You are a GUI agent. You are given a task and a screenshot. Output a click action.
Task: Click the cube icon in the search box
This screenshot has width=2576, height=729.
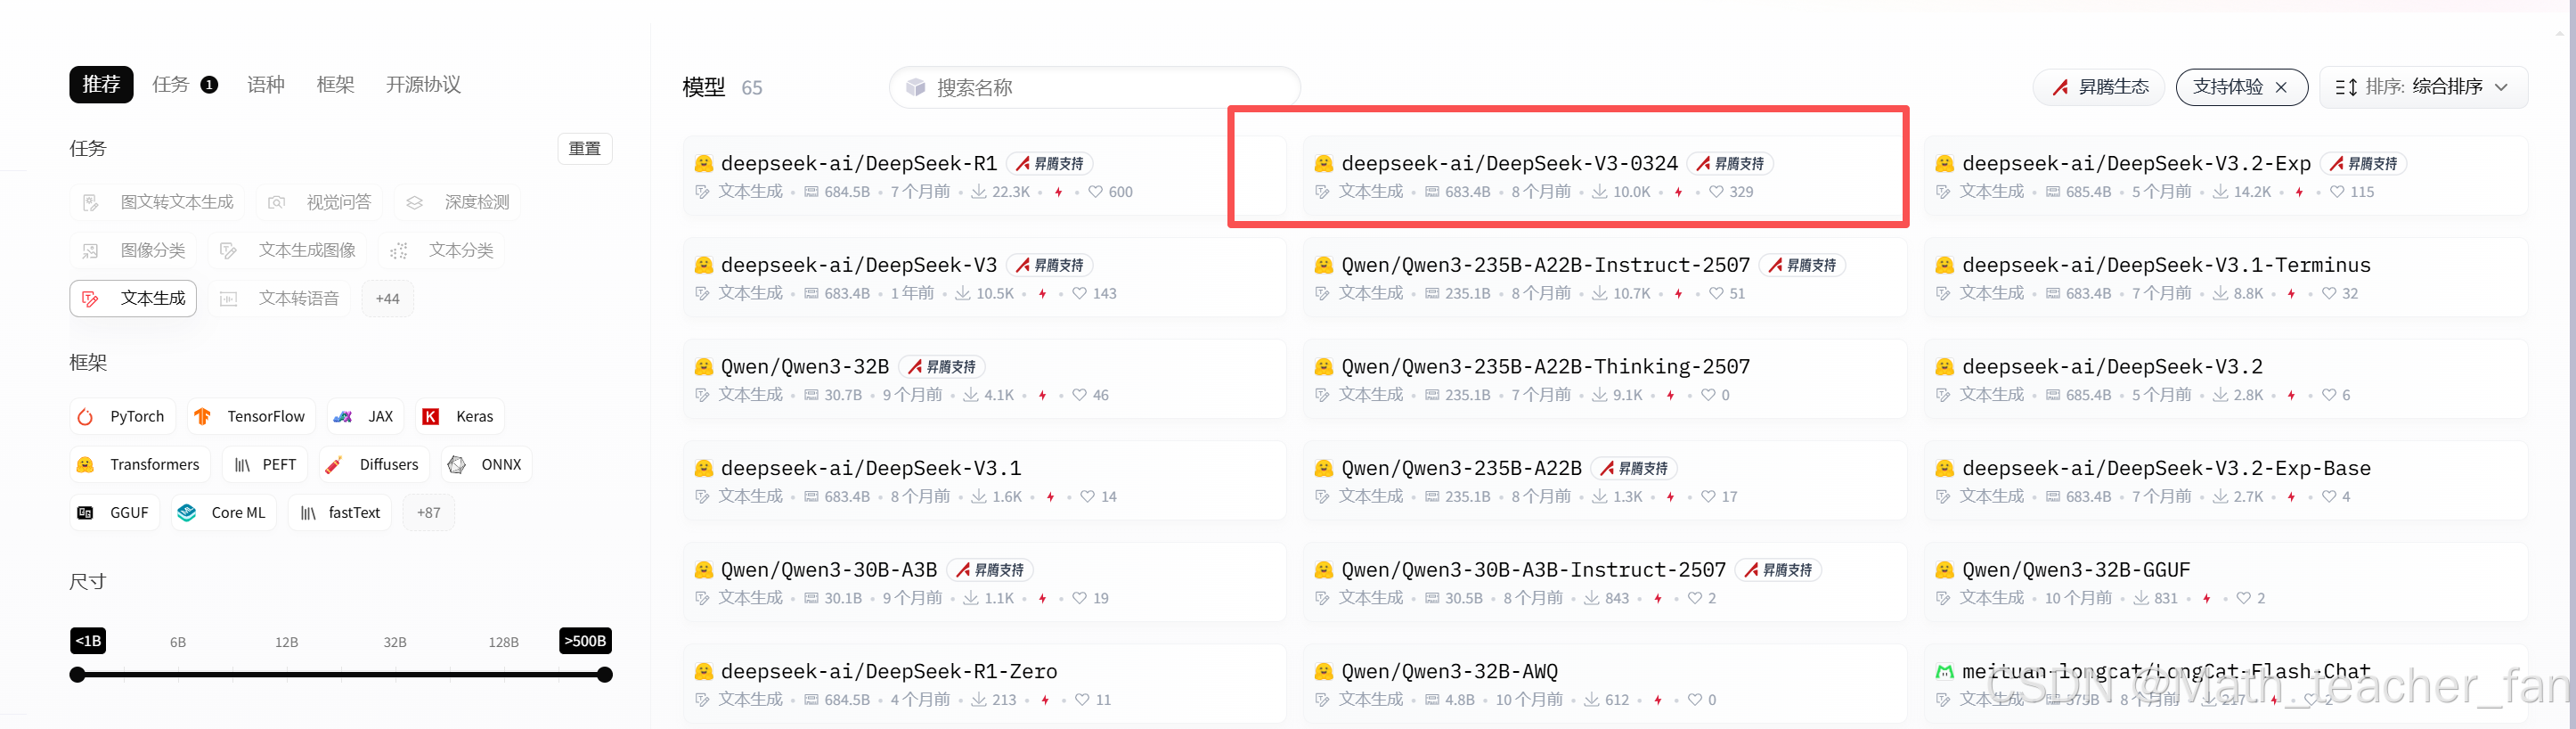(x=915, y=87)
